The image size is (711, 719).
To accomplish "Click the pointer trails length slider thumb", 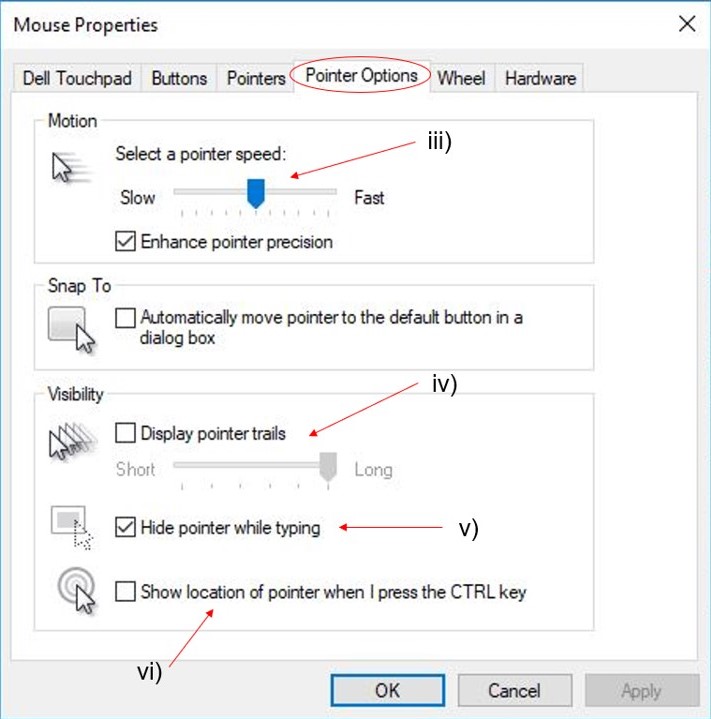I will tap(327, 468).
